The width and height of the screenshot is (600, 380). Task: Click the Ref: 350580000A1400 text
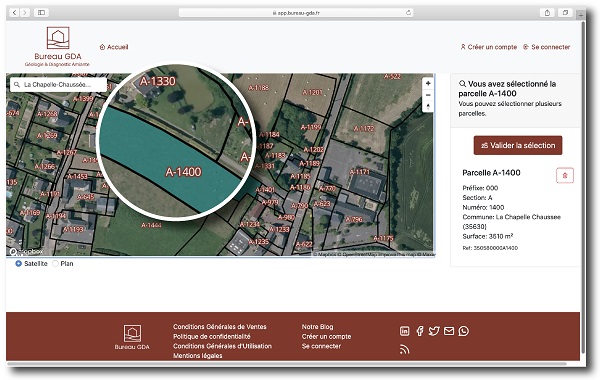[x=490, y=248]
